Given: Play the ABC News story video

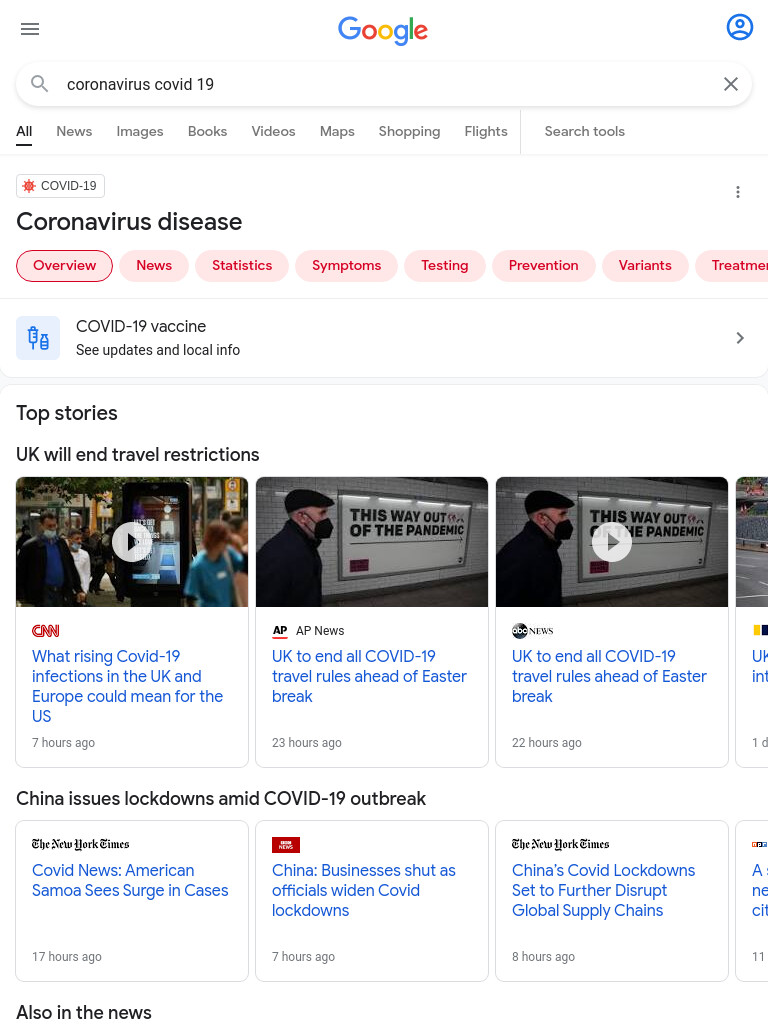Looking at the screenshot, I should (612, 542).
